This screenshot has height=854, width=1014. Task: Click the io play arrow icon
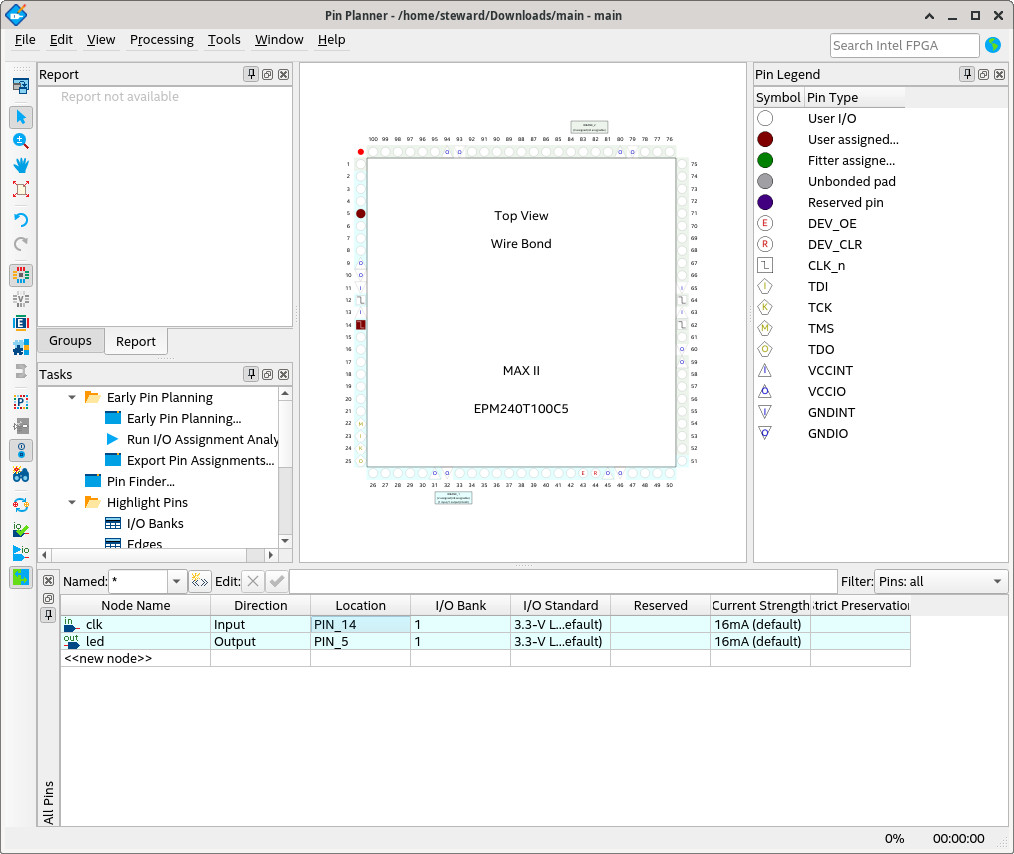pyautogui.click(x=21, y=553)
